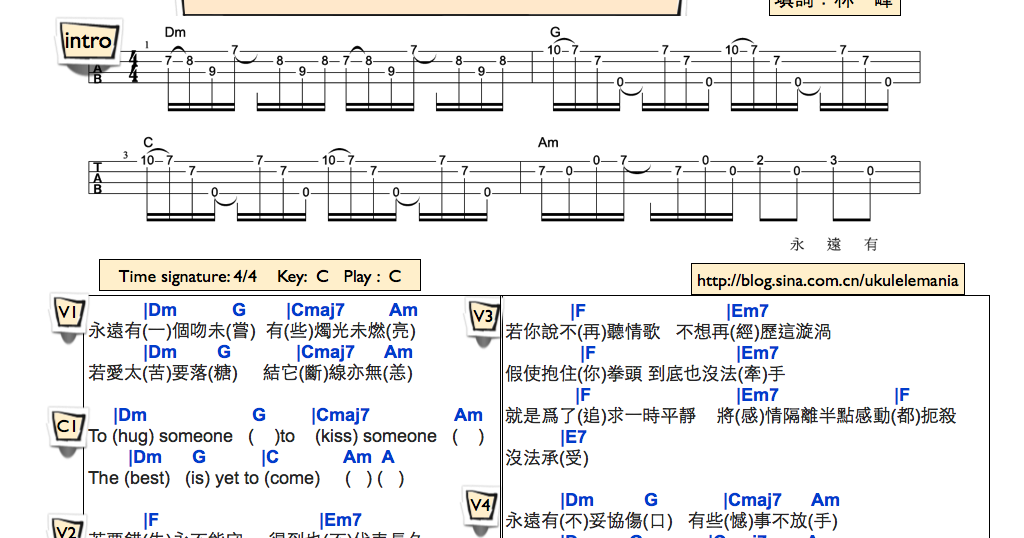Select the V2 verse marker
Screen dimensions: 1024x538
pyautogui.click(x=67, y=528)
